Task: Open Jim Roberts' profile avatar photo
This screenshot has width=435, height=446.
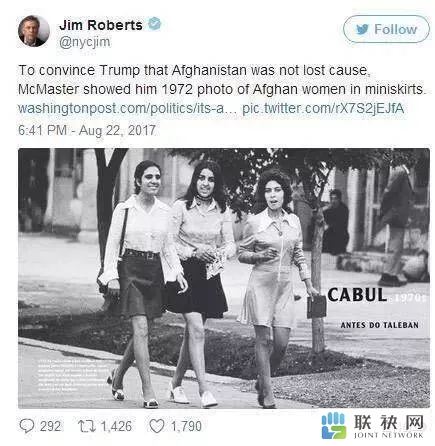Action: pos(34,31)
